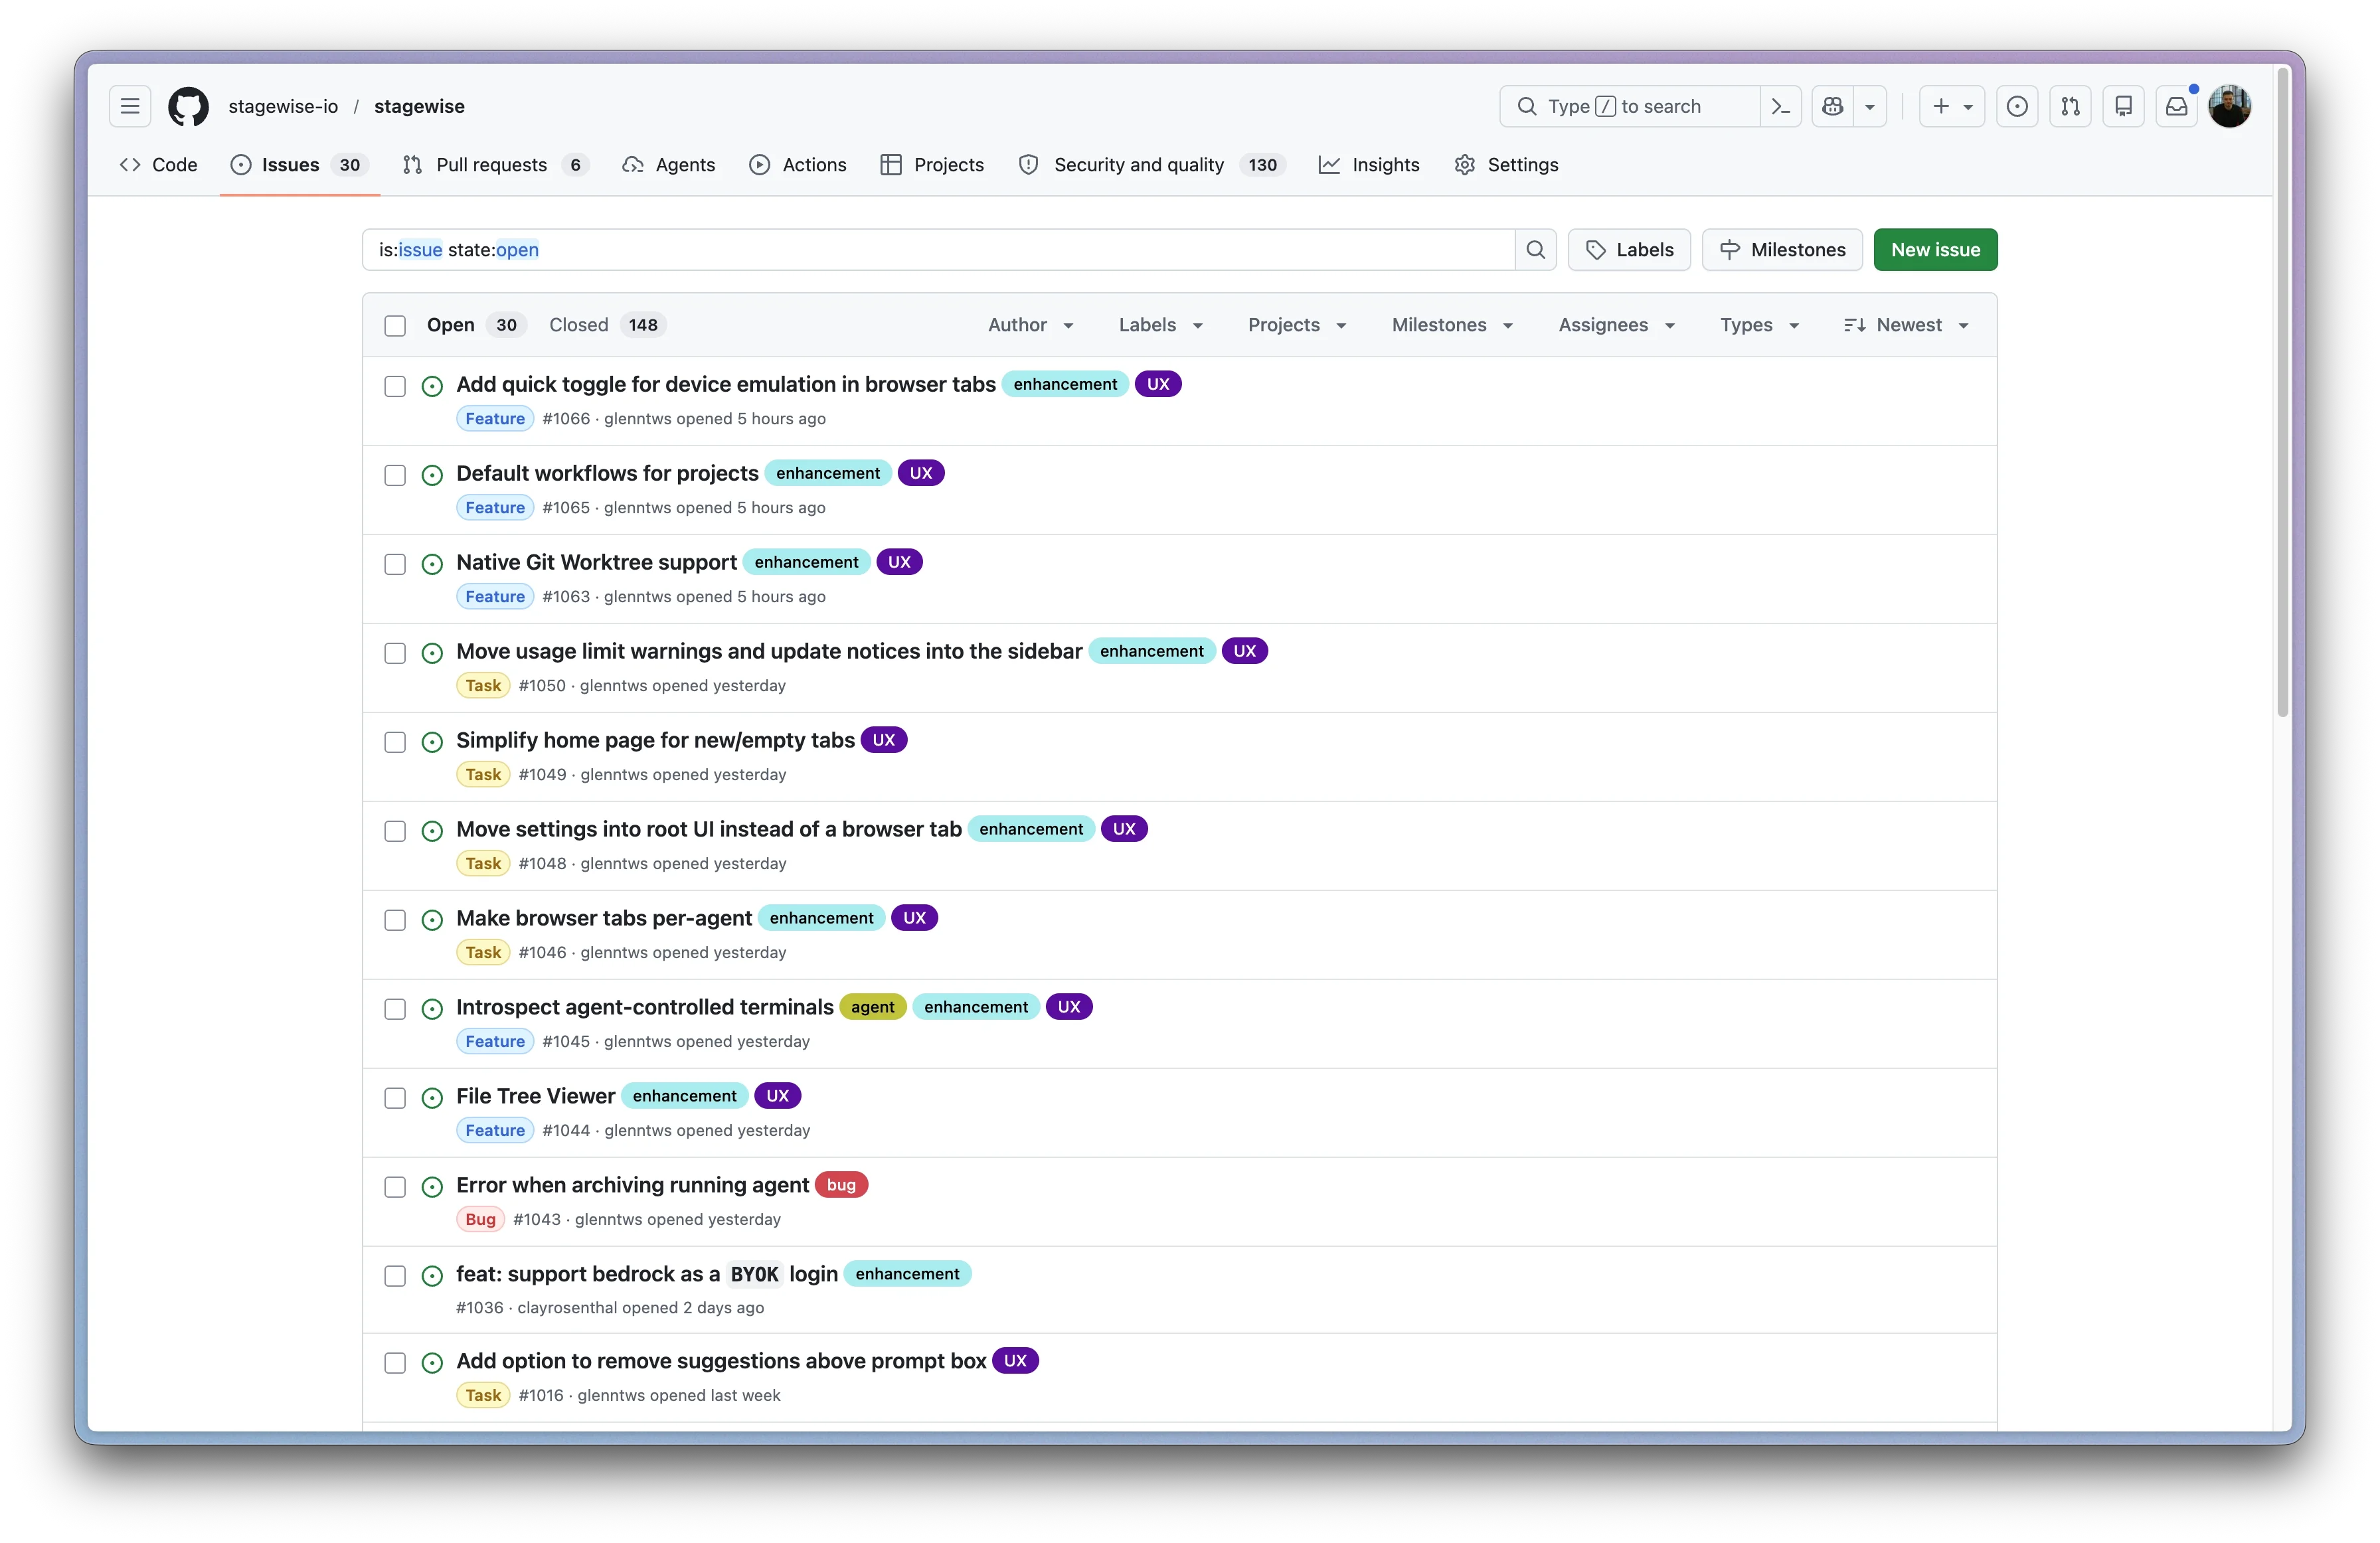Open the Security and quality tab

point(1151,165)
